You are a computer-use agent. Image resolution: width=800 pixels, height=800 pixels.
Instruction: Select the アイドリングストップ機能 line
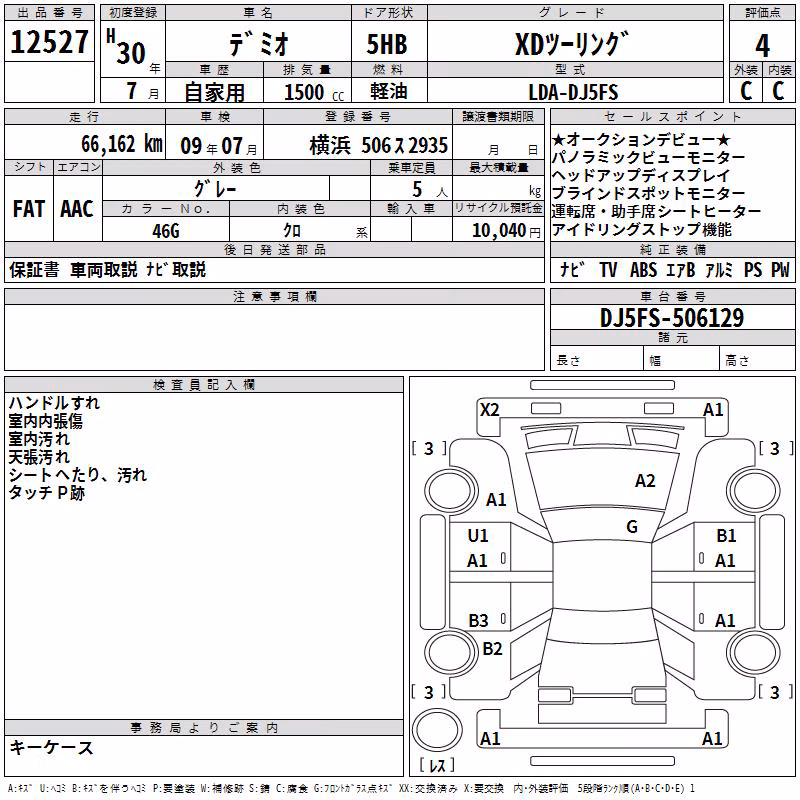(x=642, y=230)
